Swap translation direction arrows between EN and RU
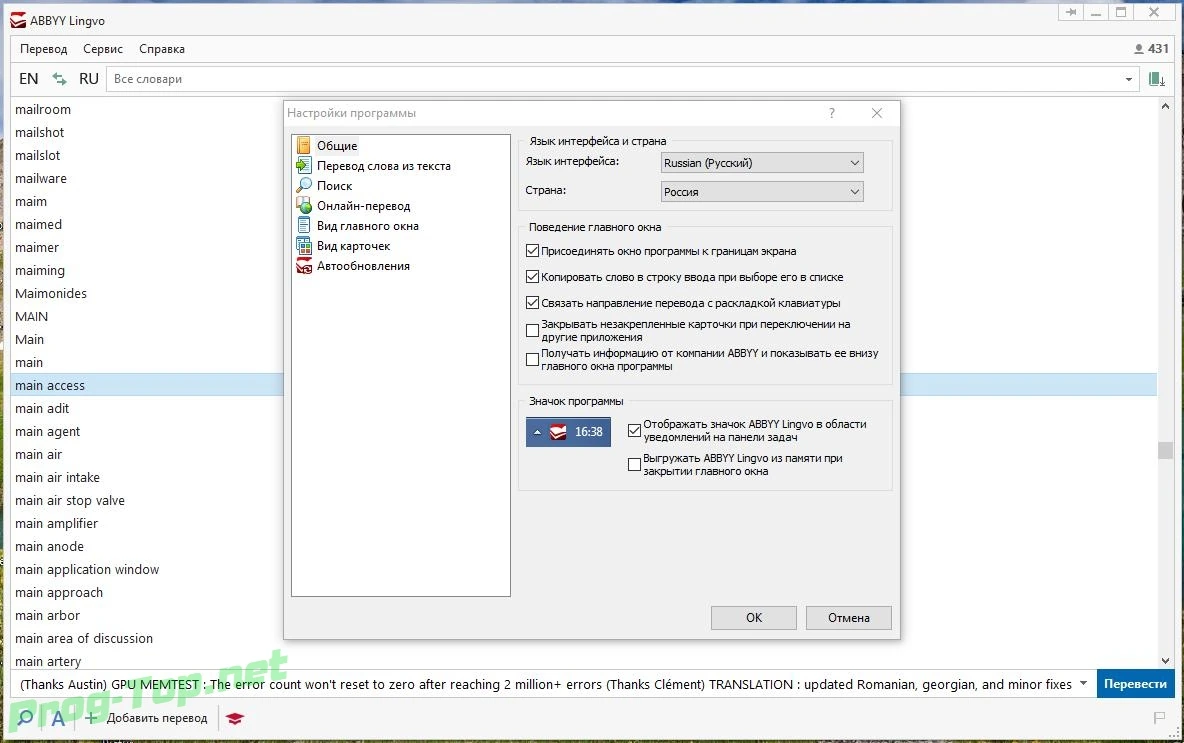Image resolution: width=1184 pixels, height=743 pixels. point(60,79)
